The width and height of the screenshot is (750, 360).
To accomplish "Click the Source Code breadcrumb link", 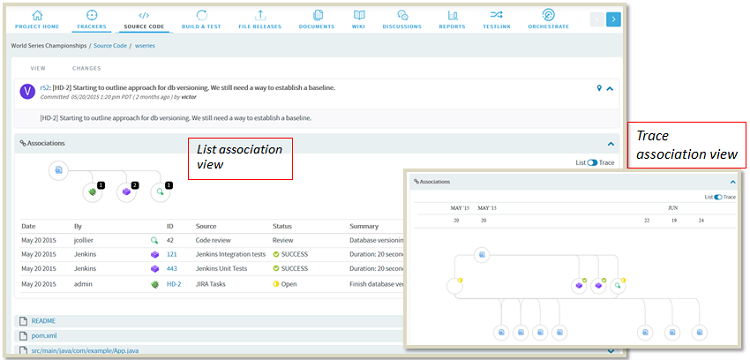I will pyautogui.click(x=110, y=46).
